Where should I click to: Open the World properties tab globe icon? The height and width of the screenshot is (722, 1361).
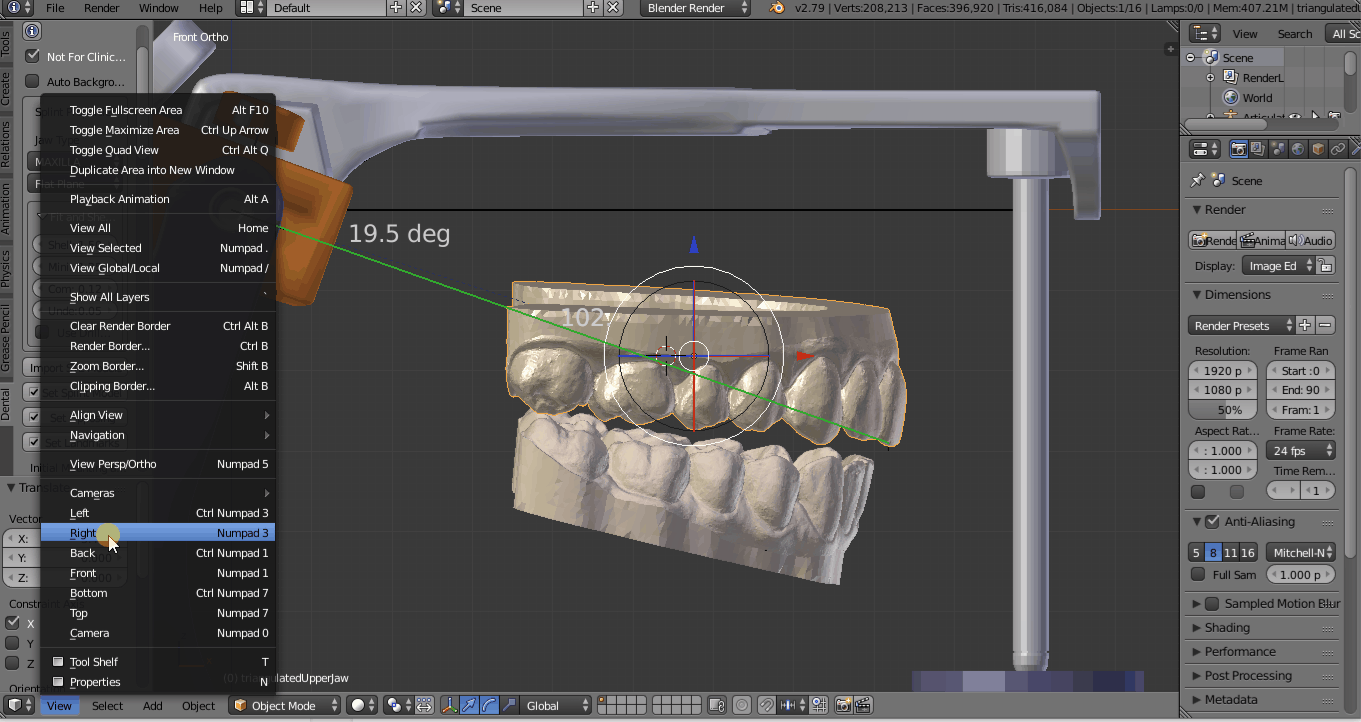click(x=1298, y=149)
